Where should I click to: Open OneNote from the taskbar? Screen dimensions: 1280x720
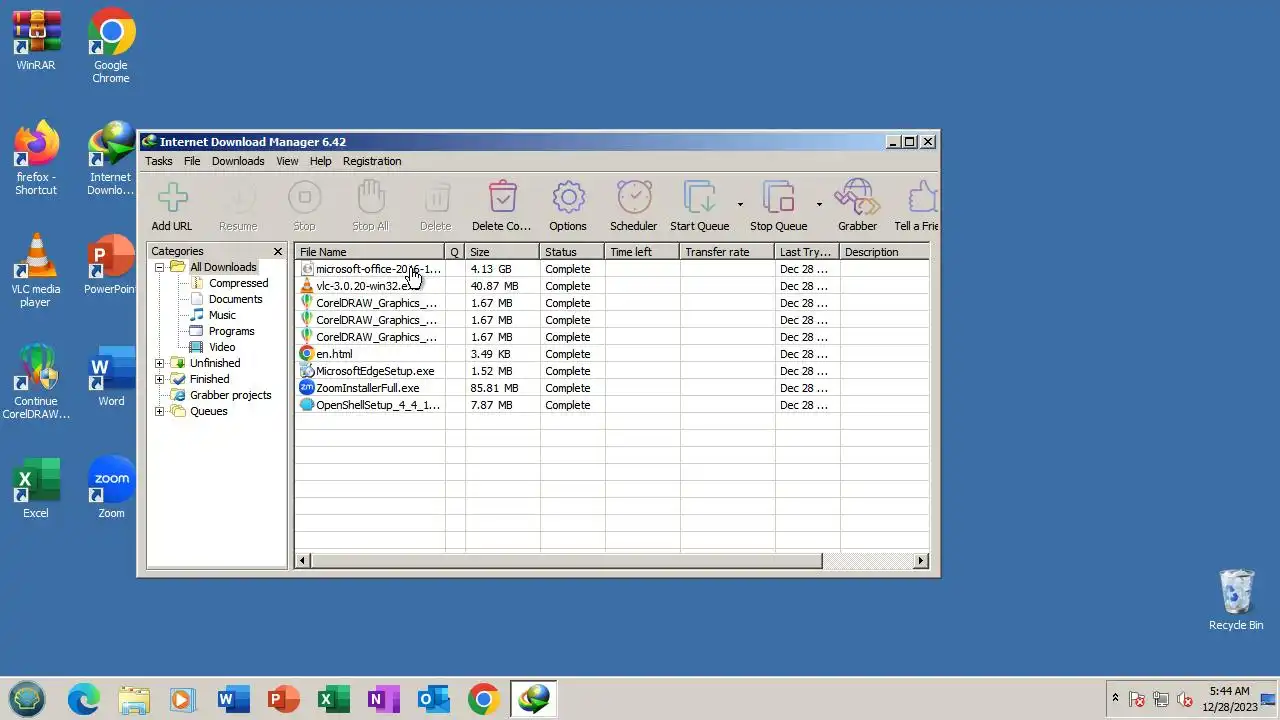[x=383, y=699]
